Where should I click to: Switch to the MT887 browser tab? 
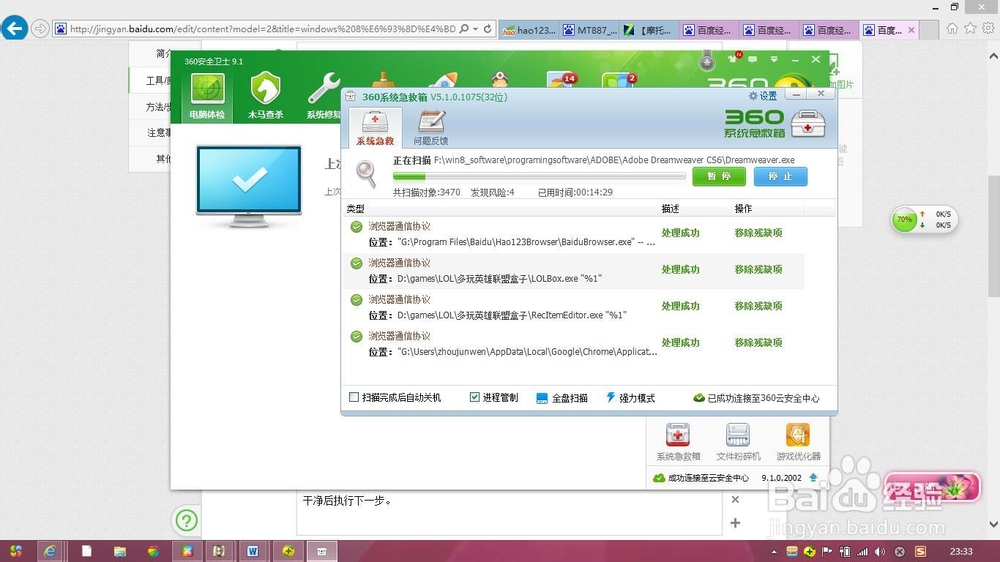tap(589, 30)
